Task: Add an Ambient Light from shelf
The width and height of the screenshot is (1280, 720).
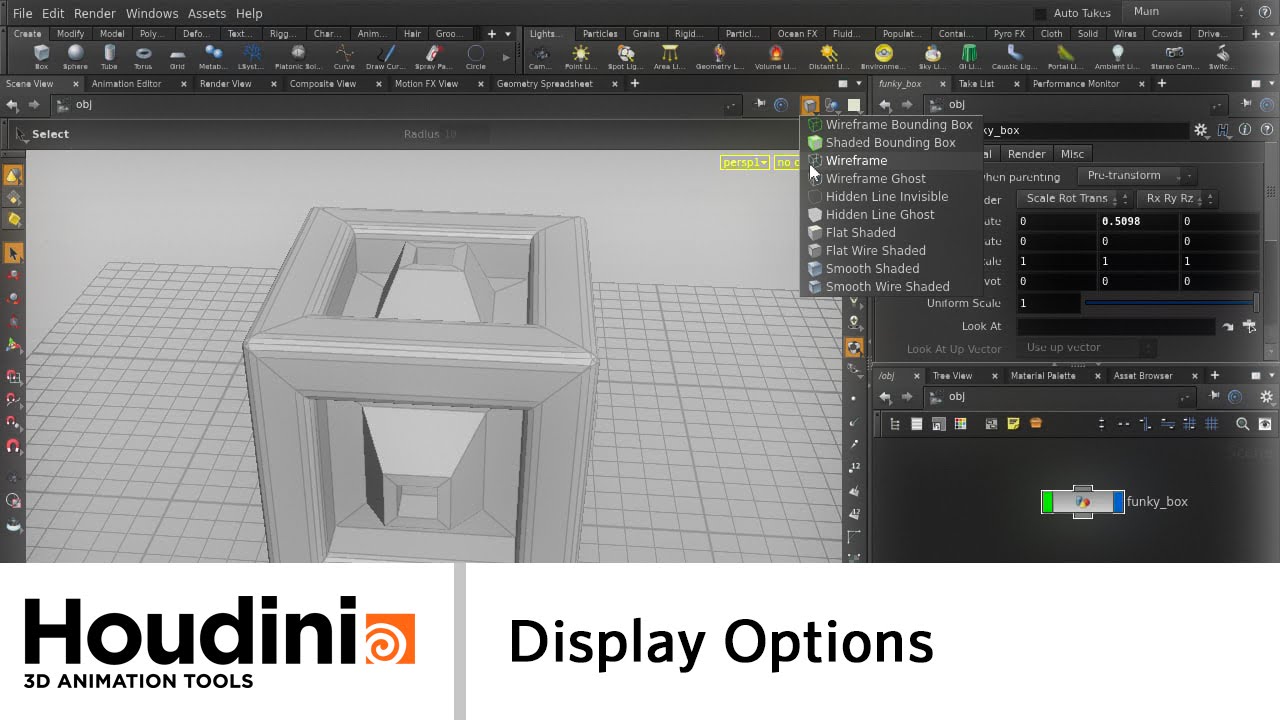Action: (x=1118, y=57)
